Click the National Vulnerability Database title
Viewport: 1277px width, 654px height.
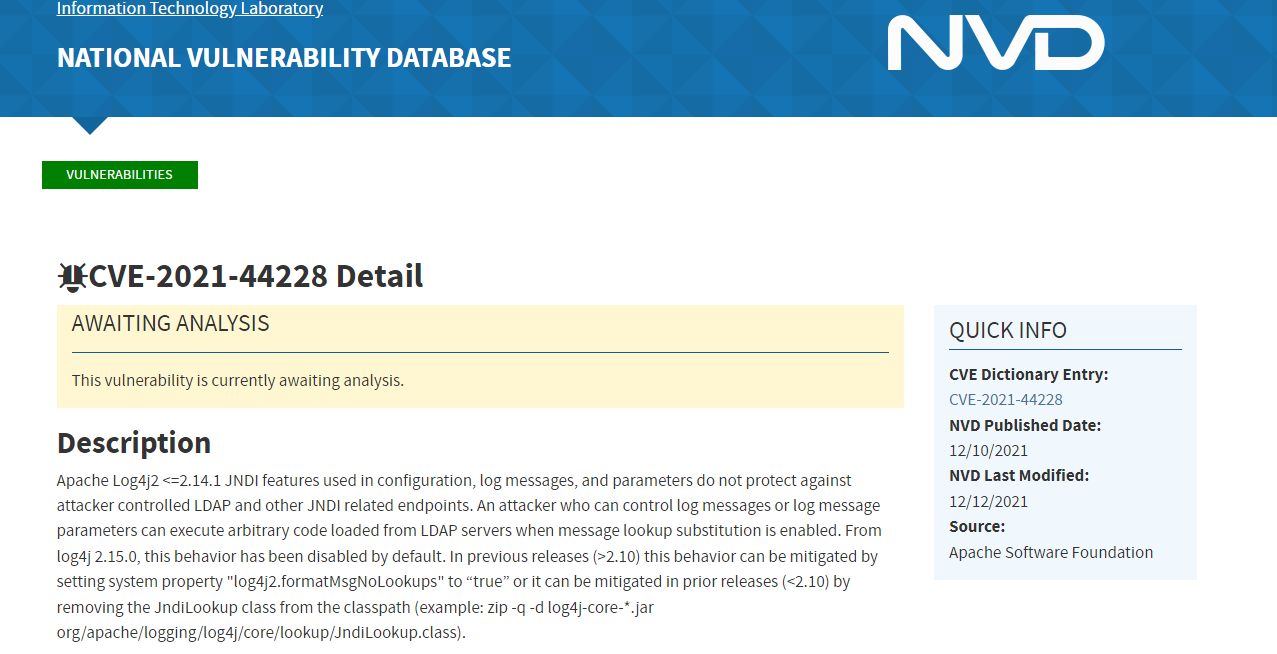point(284,58)
